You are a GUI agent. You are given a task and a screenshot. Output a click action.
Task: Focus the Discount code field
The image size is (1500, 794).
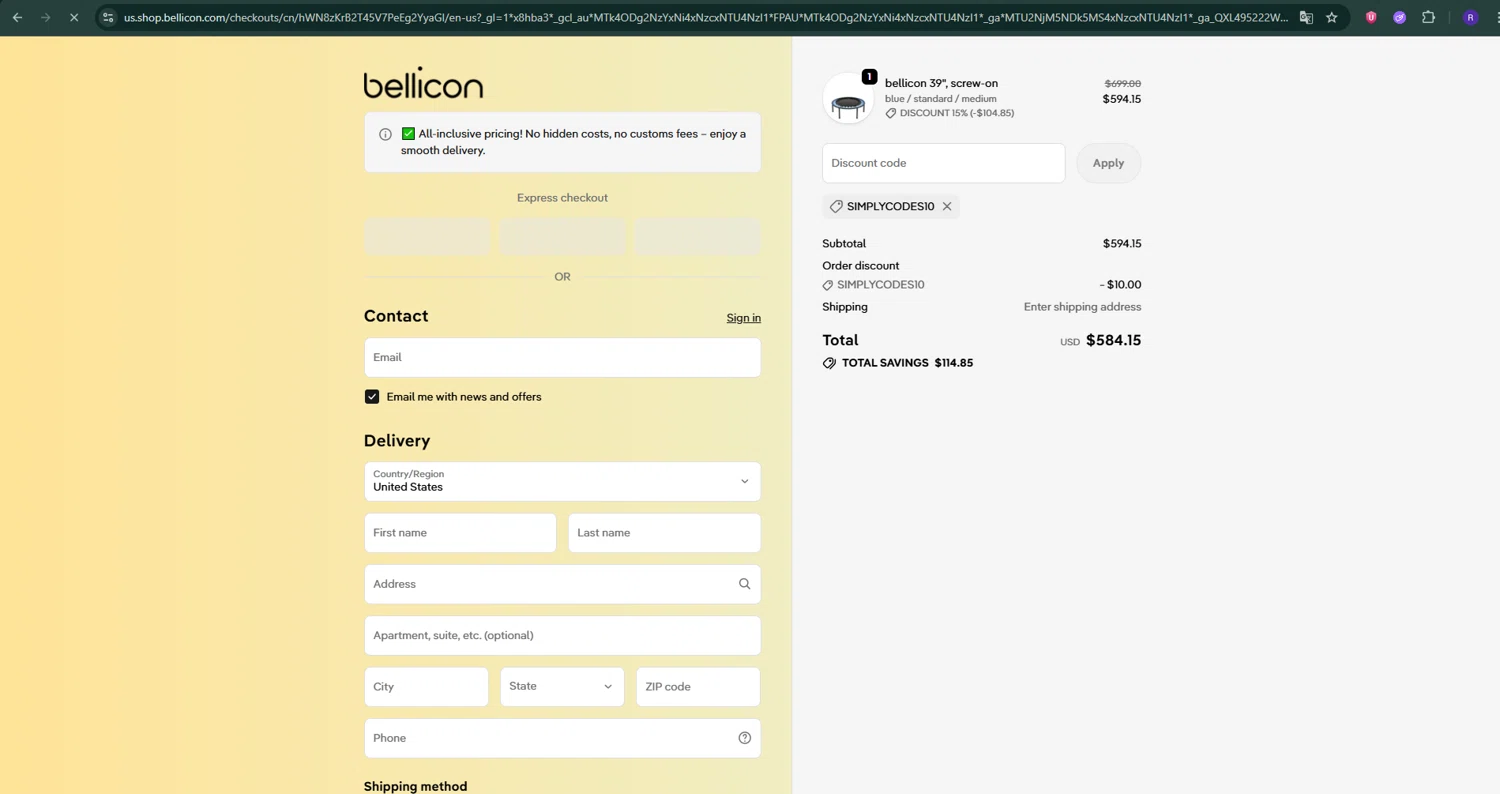coord(943,163)
